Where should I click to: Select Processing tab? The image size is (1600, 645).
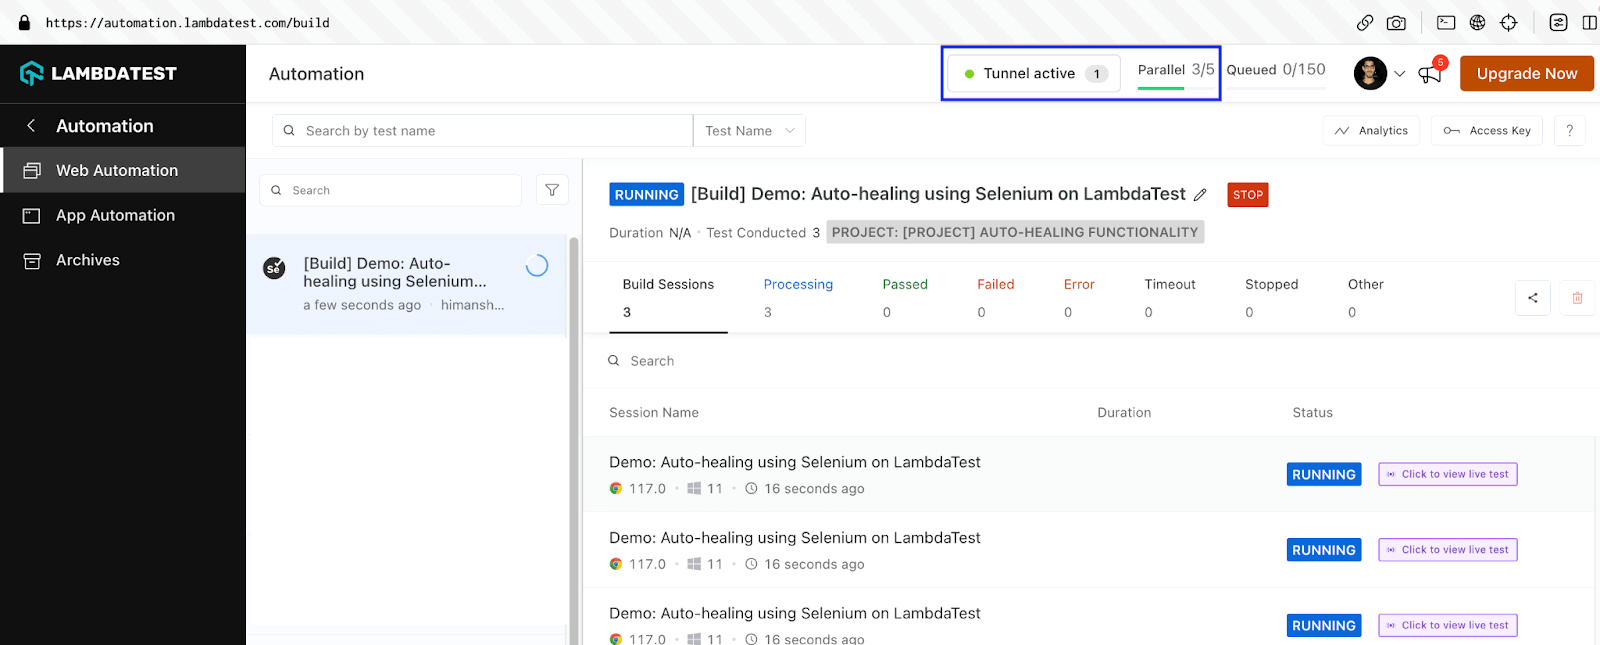(x=798, y=298)
